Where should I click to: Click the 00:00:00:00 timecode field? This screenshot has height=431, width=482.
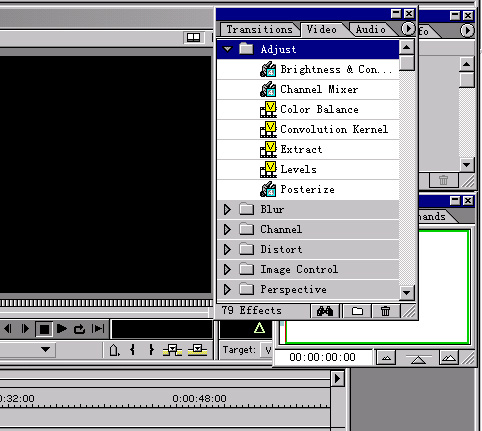tap(322, 357)
